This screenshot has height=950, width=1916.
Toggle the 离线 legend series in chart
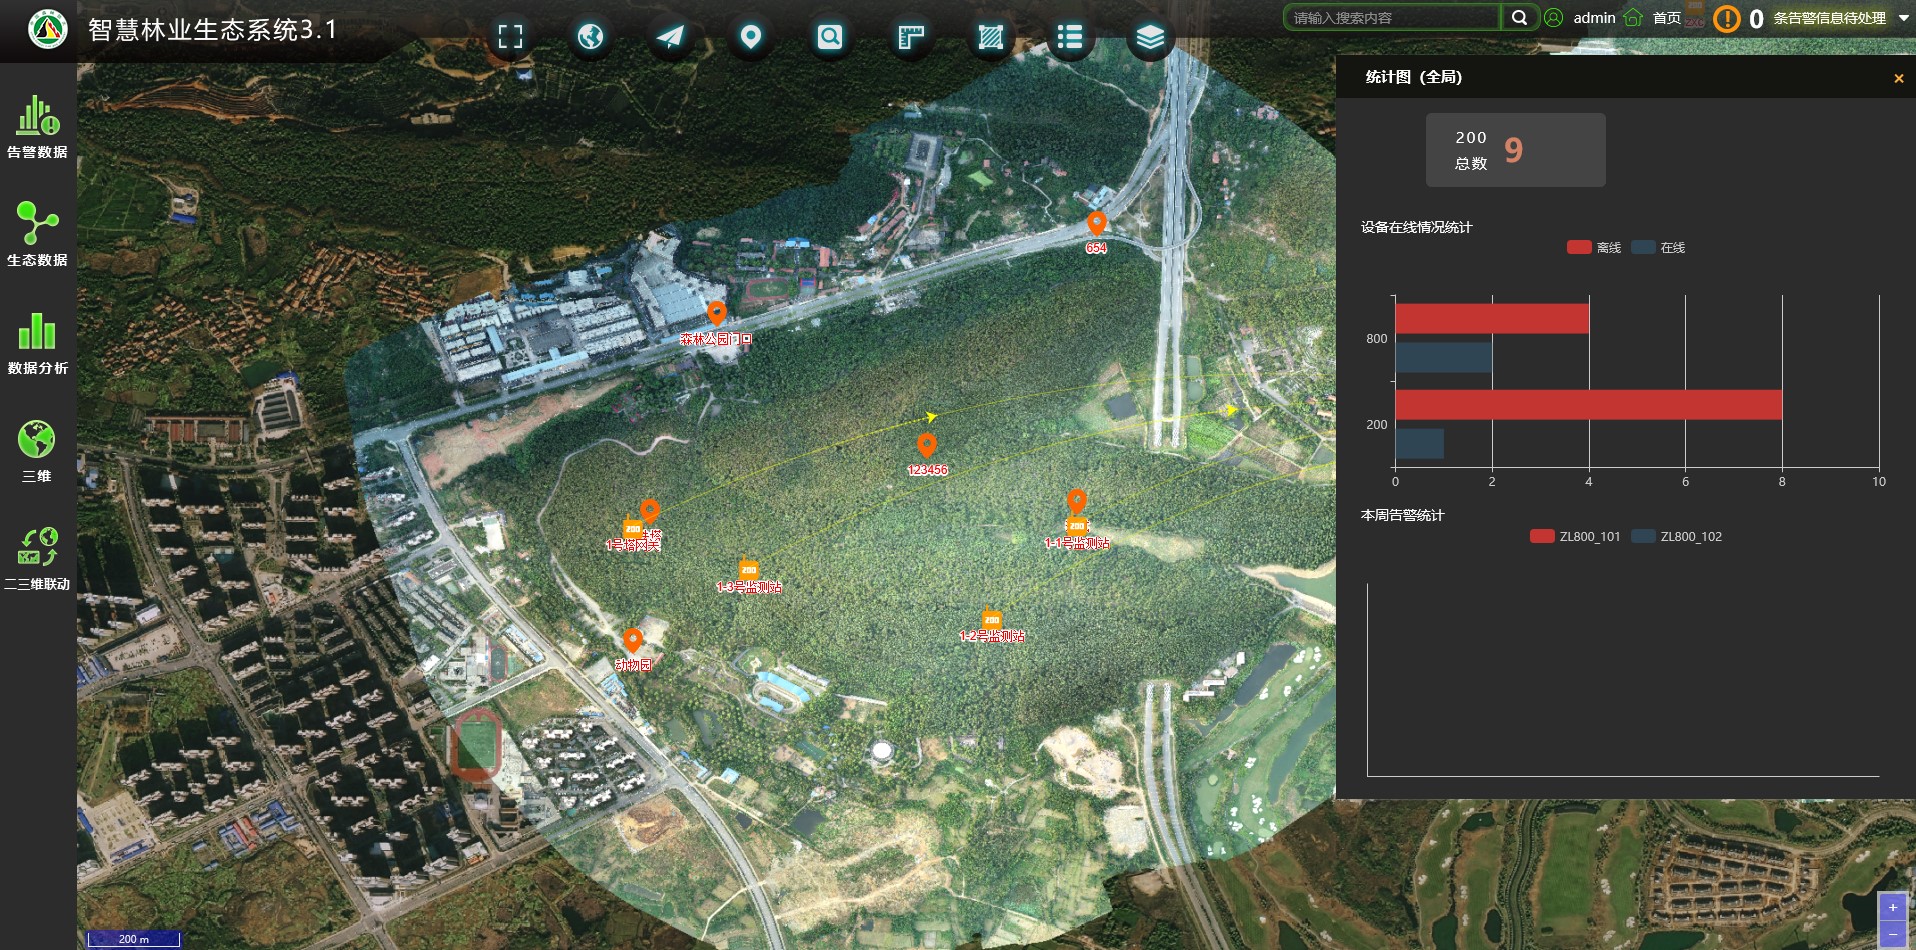1594,248
